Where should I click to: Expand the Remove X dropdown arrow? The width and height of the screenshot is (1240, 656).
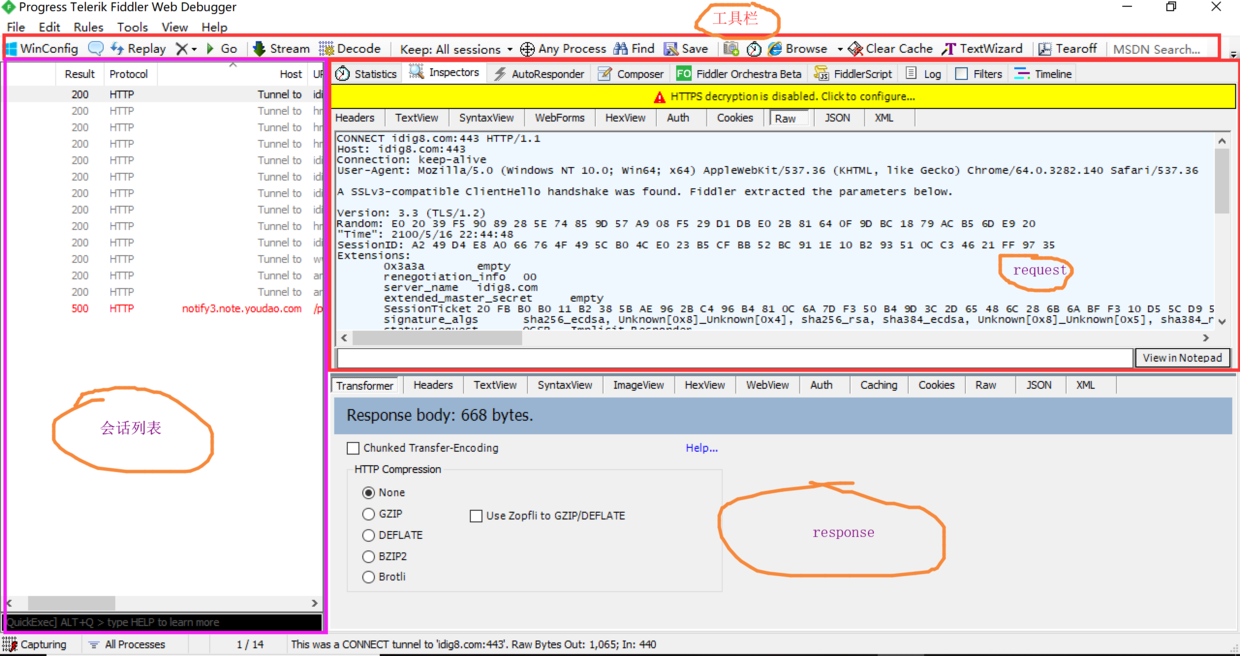[194, 49]
